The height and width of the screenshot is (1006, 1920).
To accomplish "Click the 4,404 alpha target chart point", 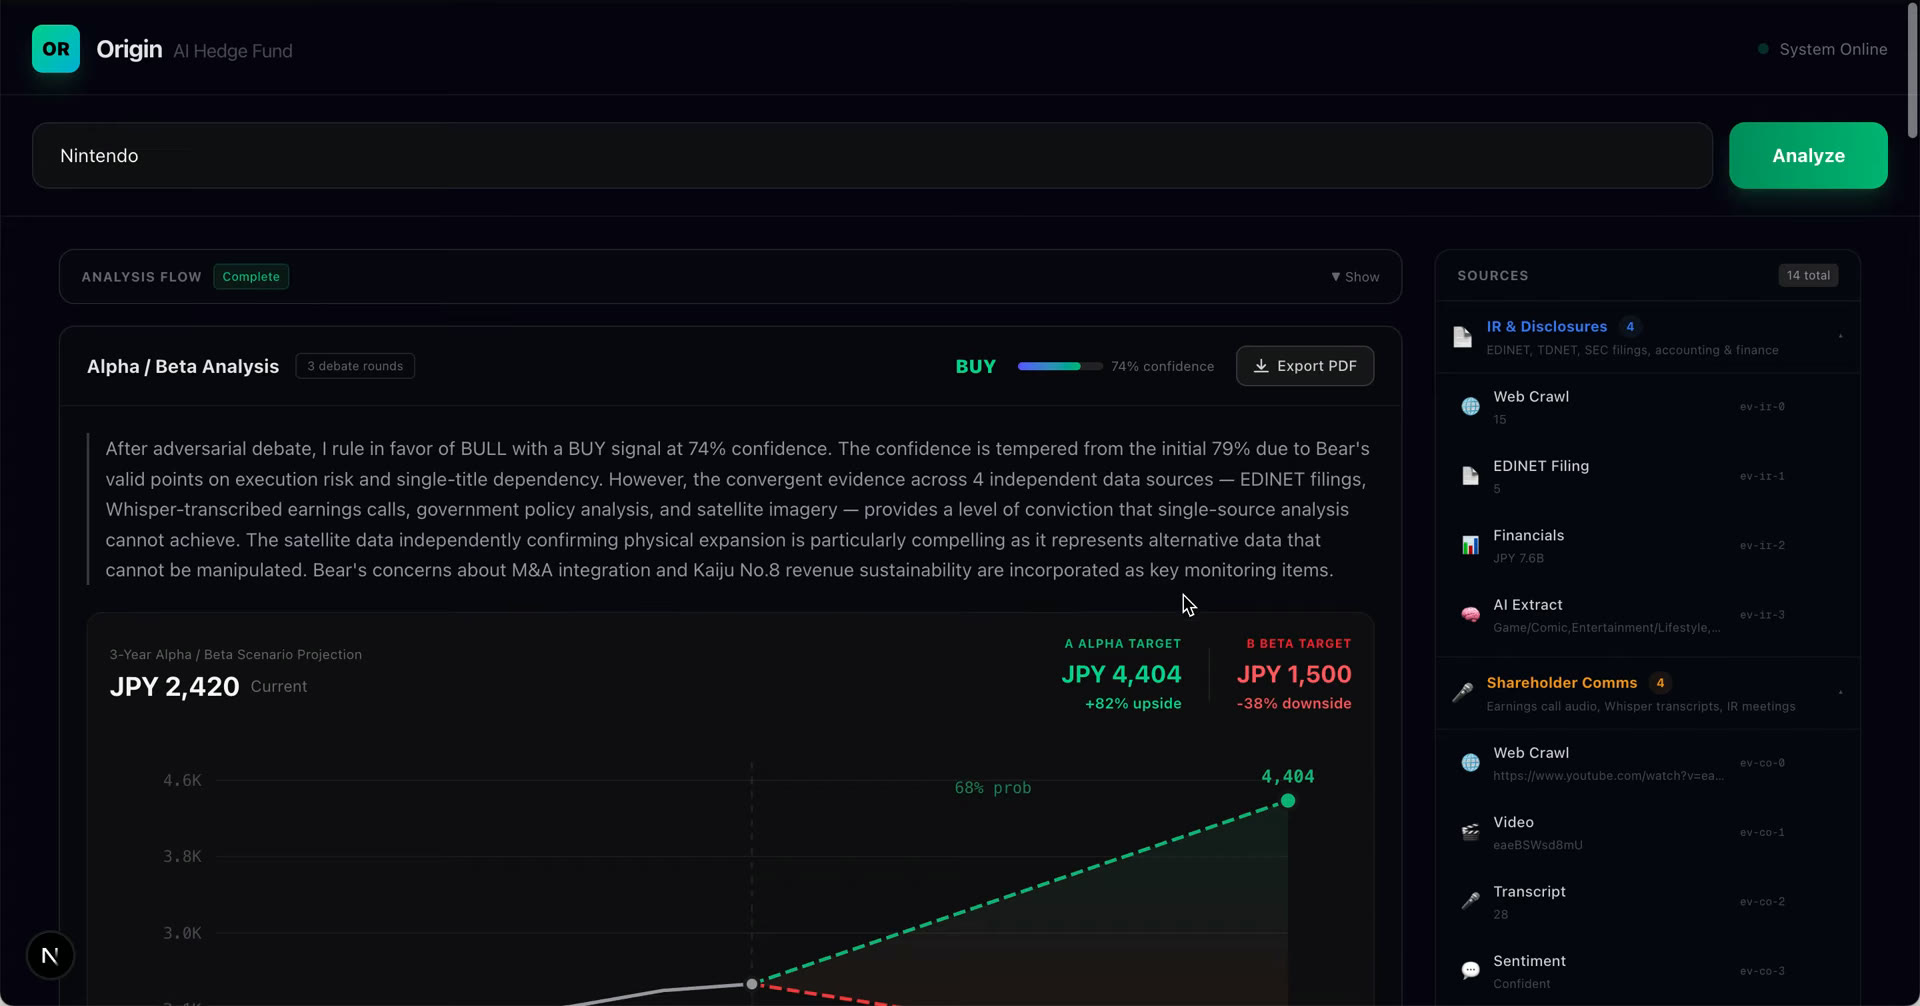I will [1288, 800].
